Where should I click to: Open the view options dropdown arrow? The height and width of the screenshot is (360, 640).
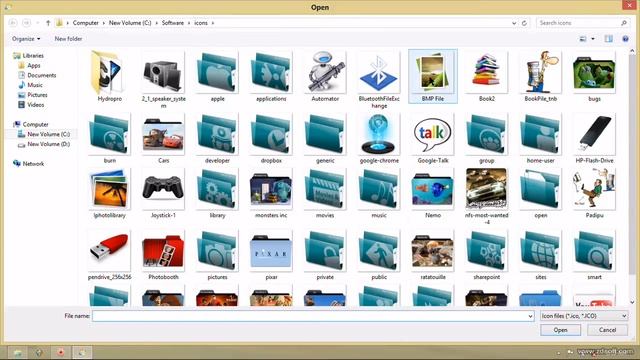click(593, 39)
